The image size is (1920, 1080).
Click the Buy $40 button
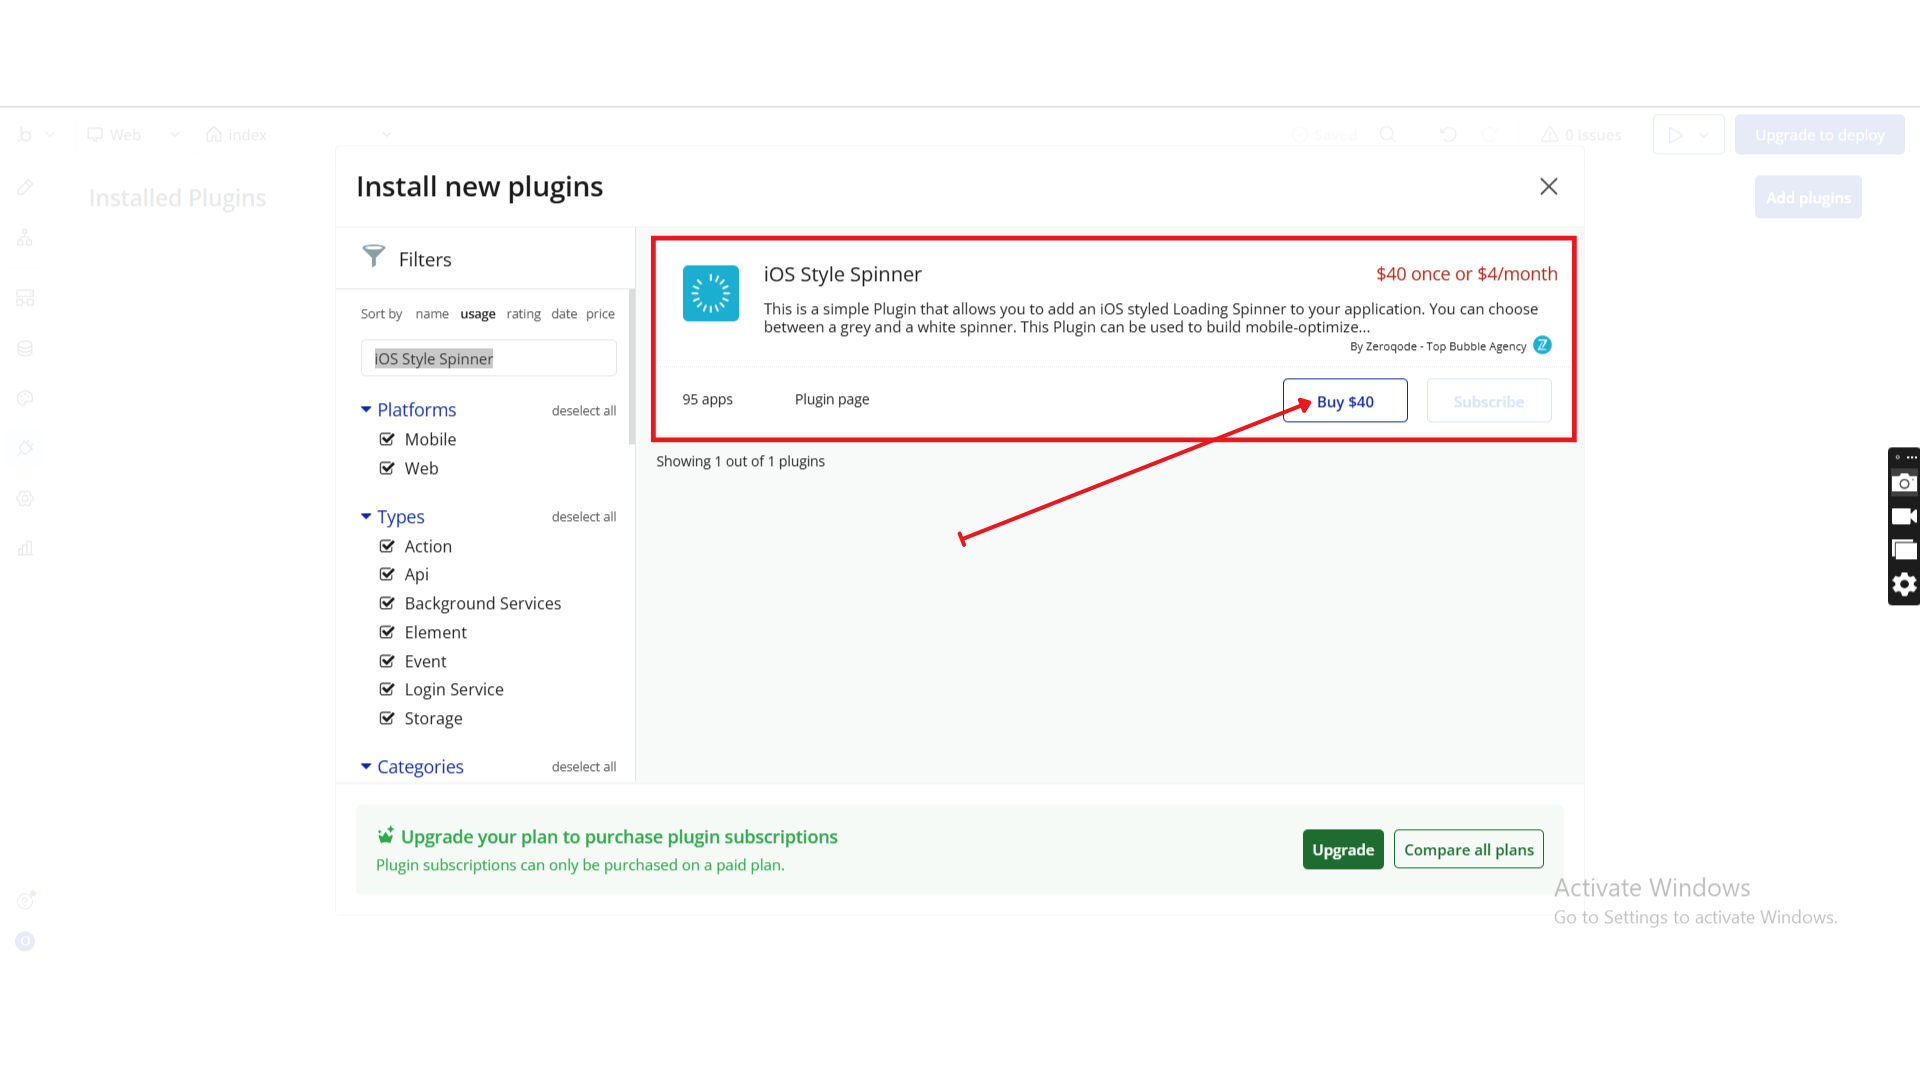click(x=1344, y=401)
